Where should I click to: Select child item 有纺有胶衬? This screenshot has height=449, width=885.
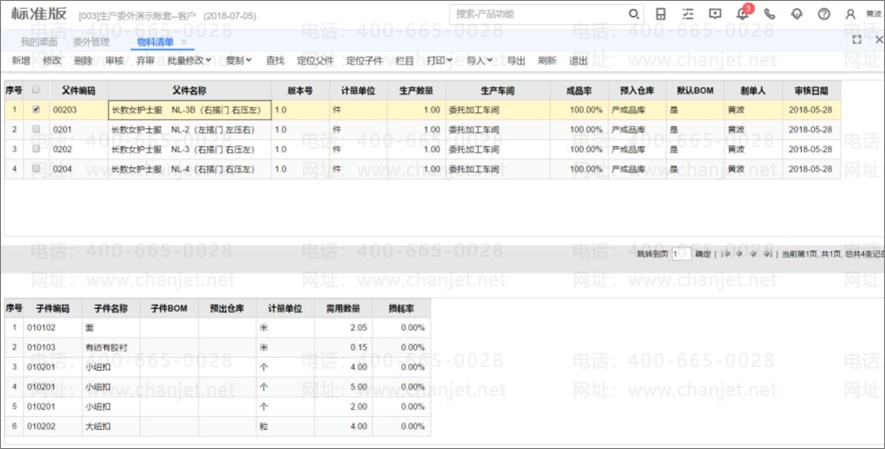pyautogui.click(x=106, y=347)
